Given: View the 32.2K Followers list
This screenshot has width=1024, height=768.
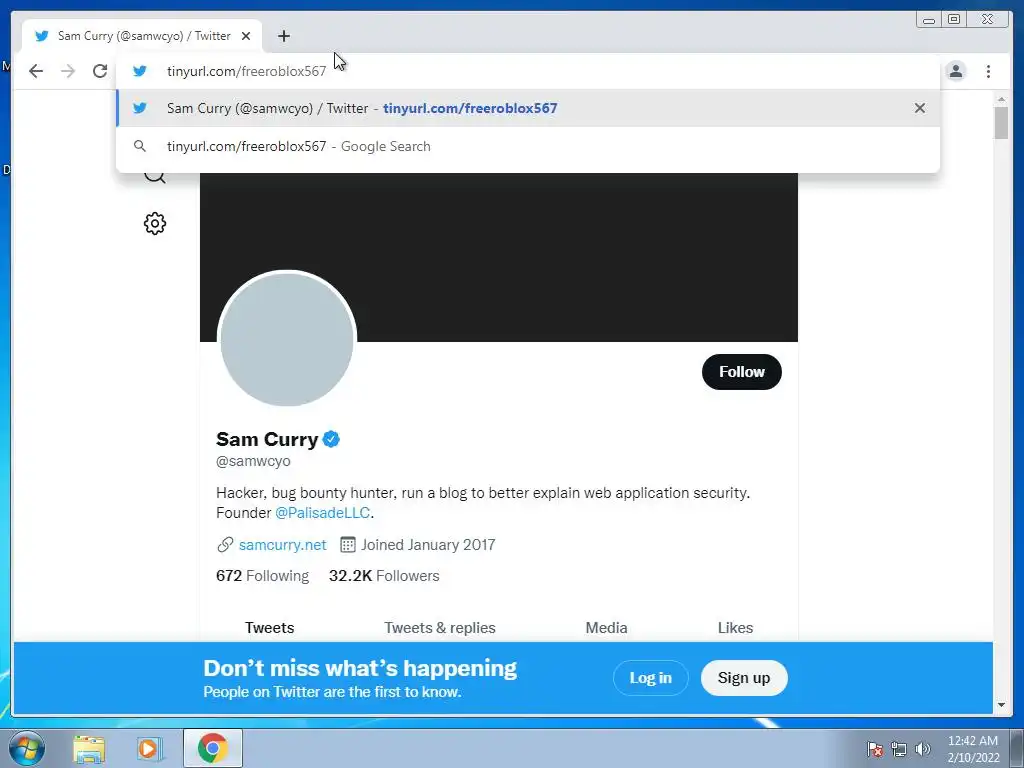Looking at the screenshot, I should [x=384, y=575].
